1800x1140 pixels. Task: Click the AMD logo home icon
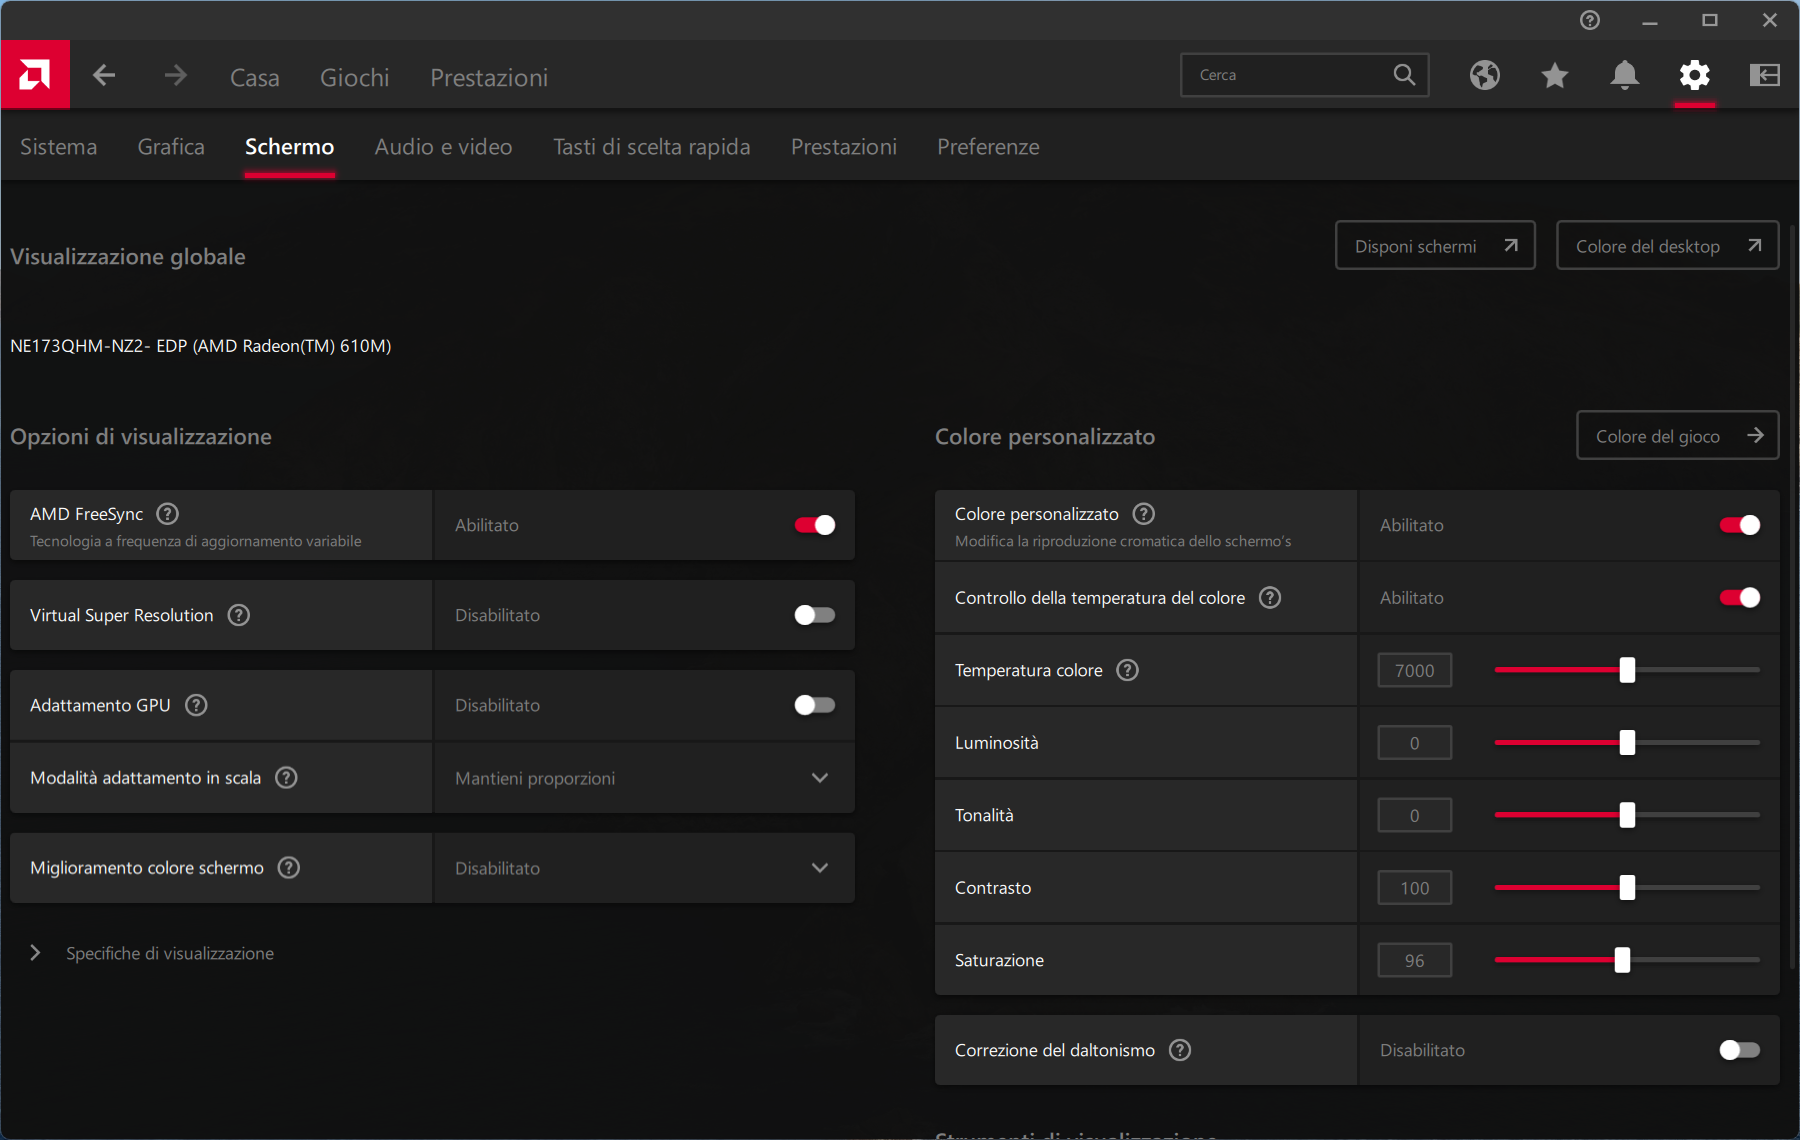(x=35, y=75)
